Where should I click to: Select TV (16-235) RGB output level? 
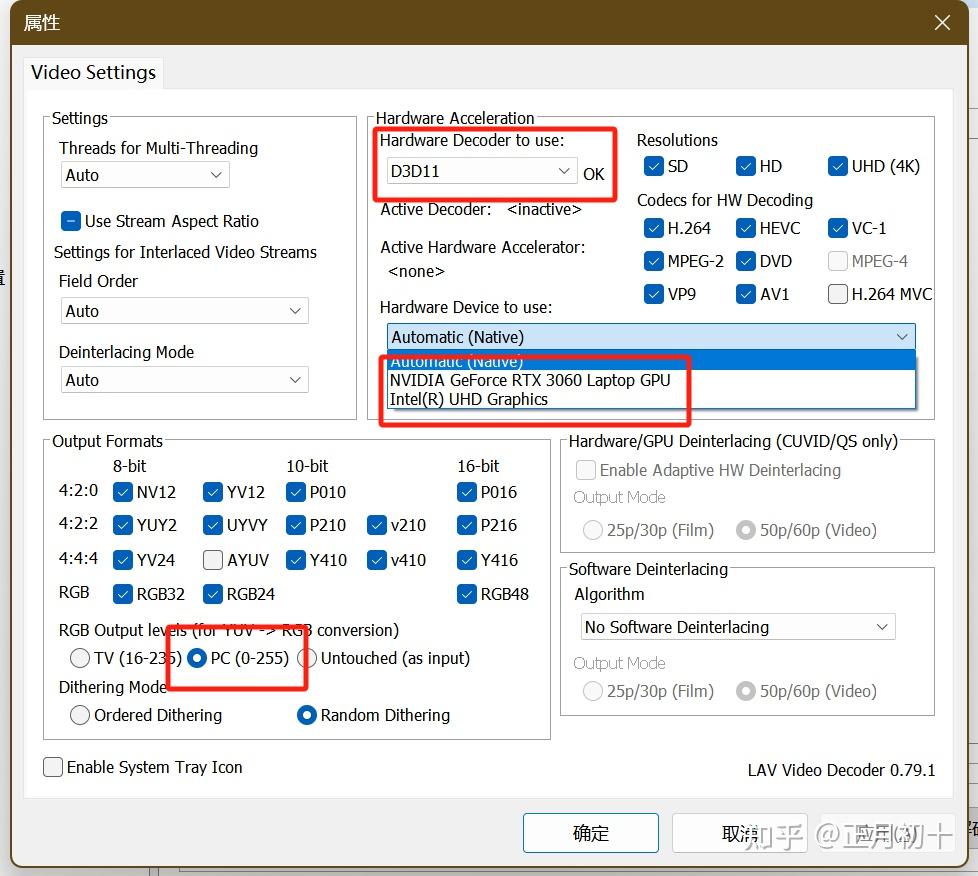point(80,658)
